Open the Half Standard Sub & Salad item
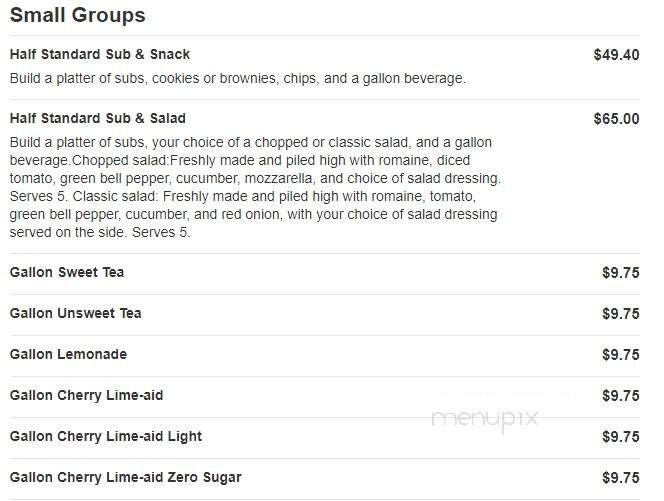Image resolution: width=664 pixels, height=501 pixels. 98,119
